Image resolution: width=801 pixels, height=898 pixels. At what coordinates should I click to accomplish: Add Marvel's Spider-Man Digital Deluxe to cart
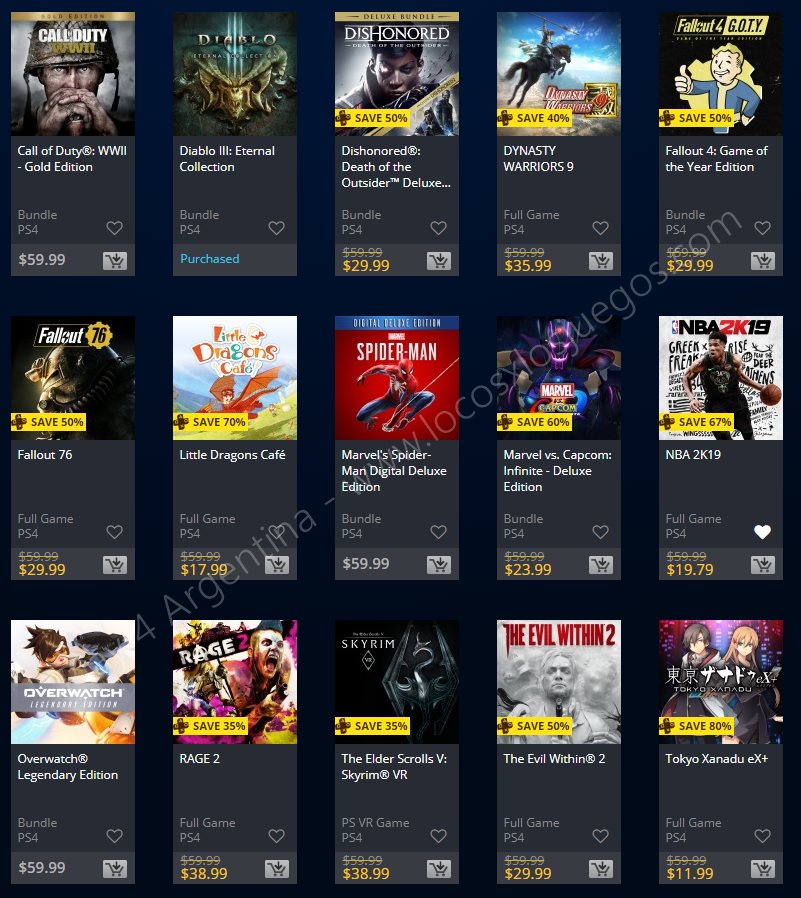coord(439,565)
